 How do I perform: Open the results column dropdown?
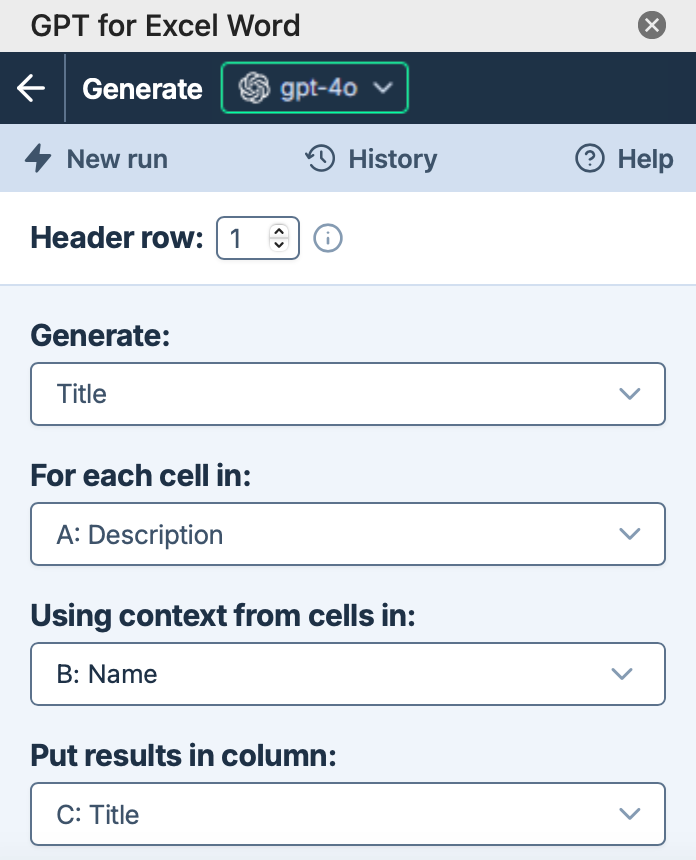coord(348,814)
